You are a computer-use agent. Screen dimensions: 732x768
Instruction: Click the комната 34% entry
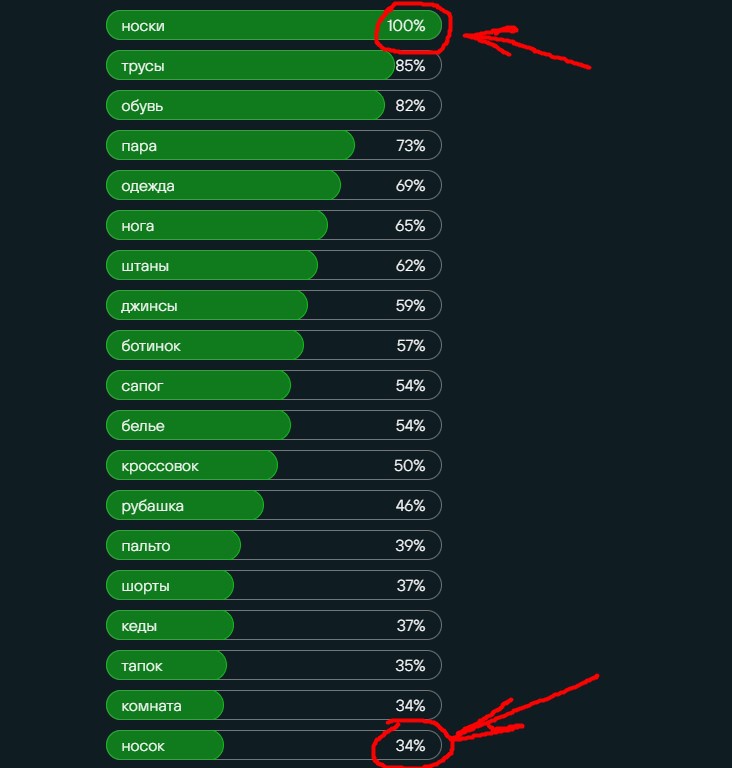pyautogui.click(x=273, y=705)
